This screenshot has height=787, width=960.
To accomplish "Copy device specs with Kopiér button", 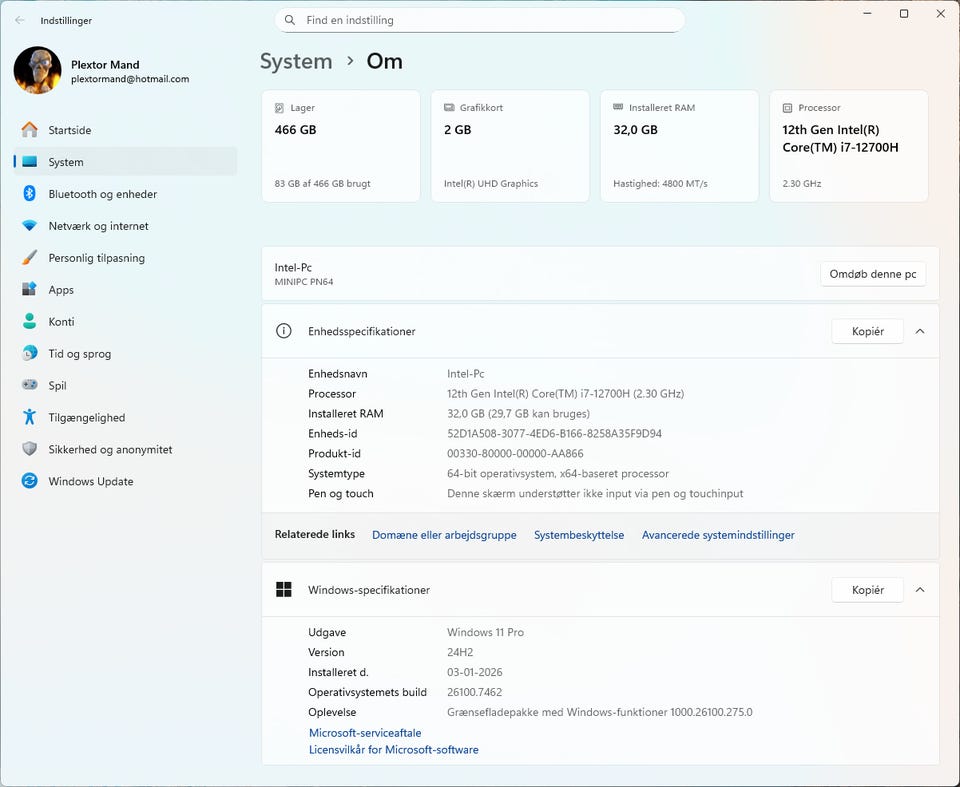I will [x=867, y=331].
